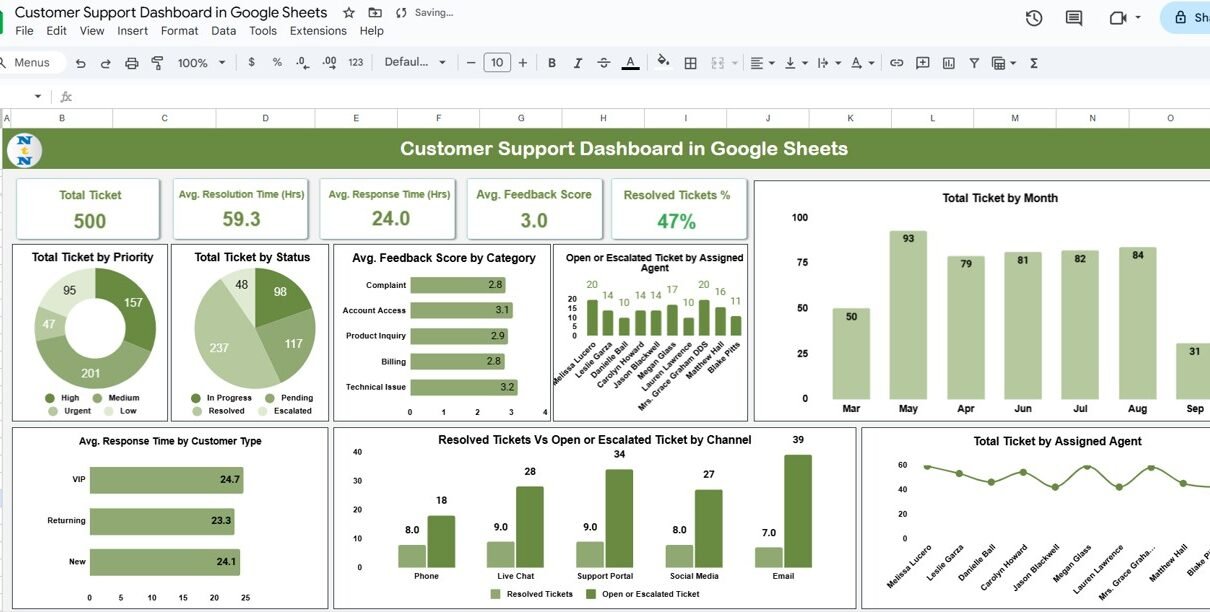This screenshot has width=1210, height=612.
Task: Click the increase font size plus button
Action: pyautogui.click(x=521, y=62)
